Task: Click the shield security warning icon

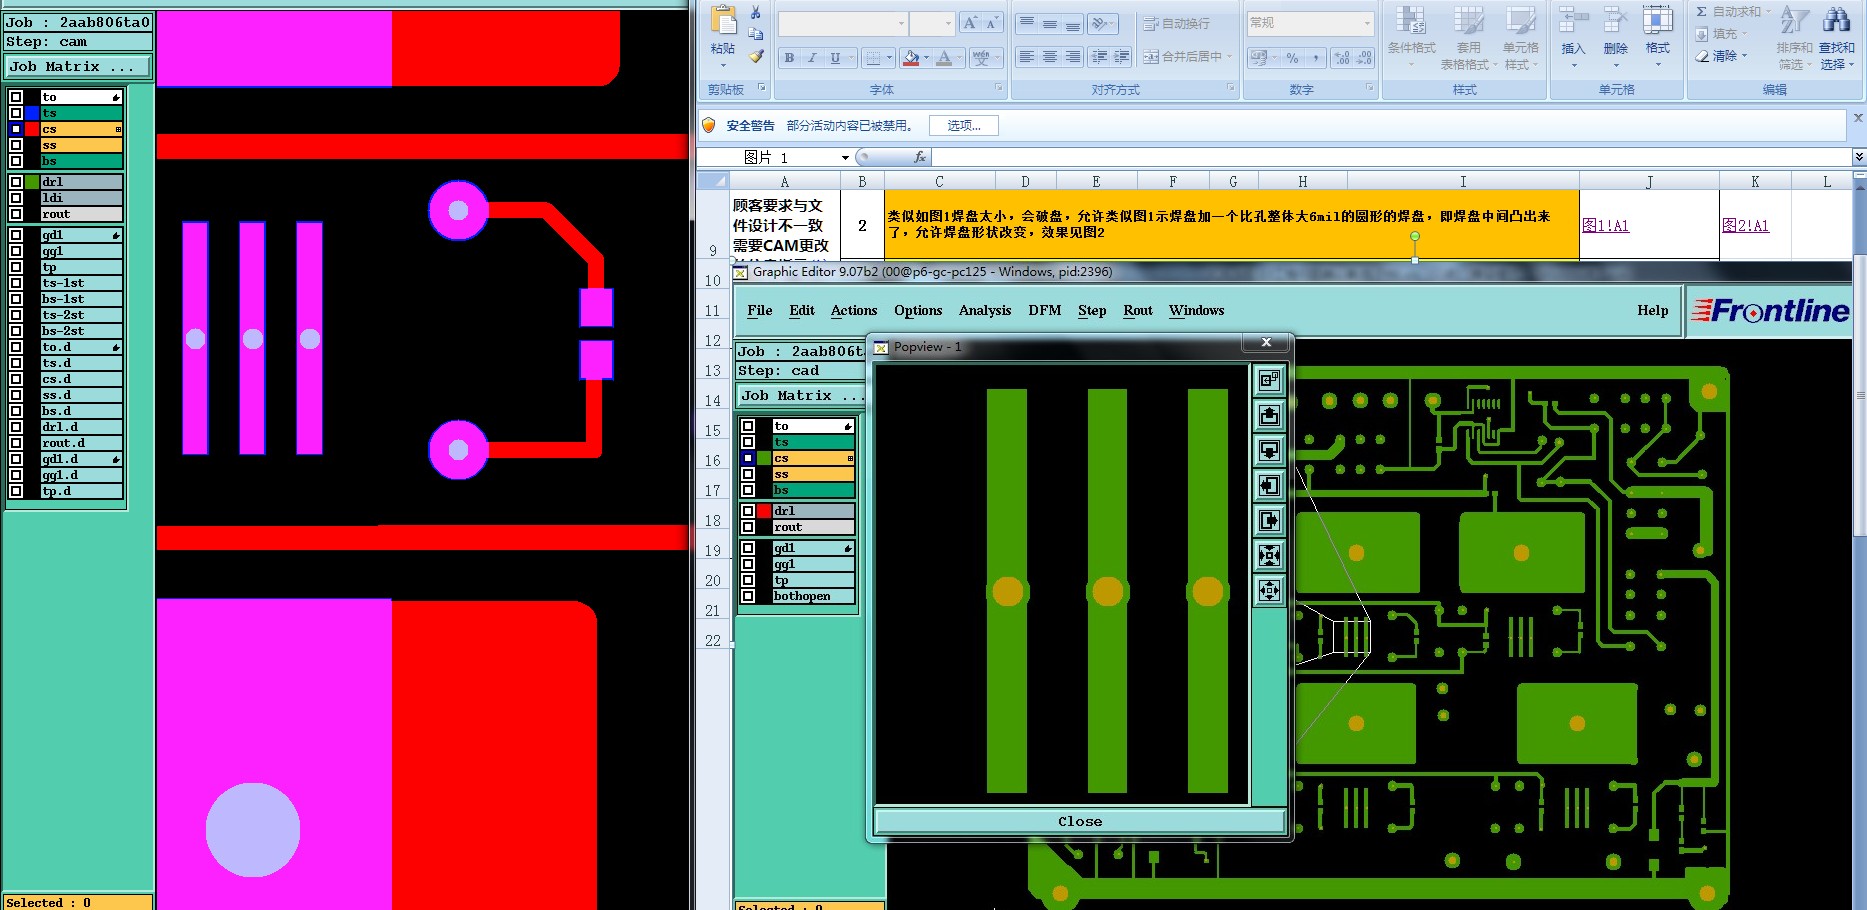Action: coord(708,125)
